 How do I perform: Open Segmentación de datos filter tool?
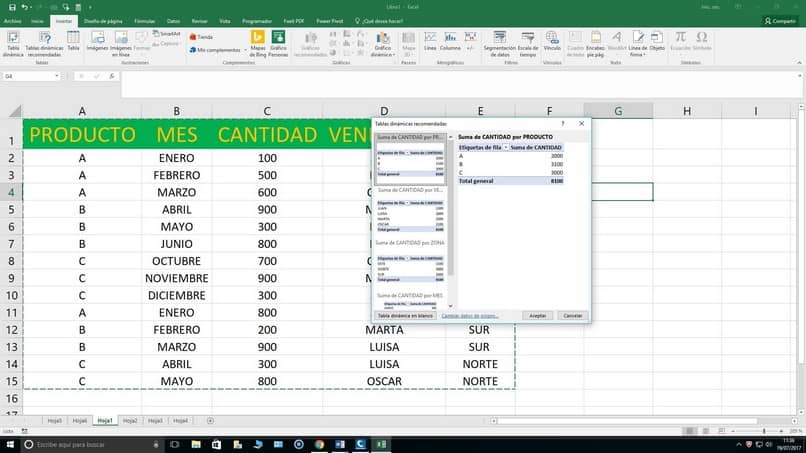click(x=499, y=43)
